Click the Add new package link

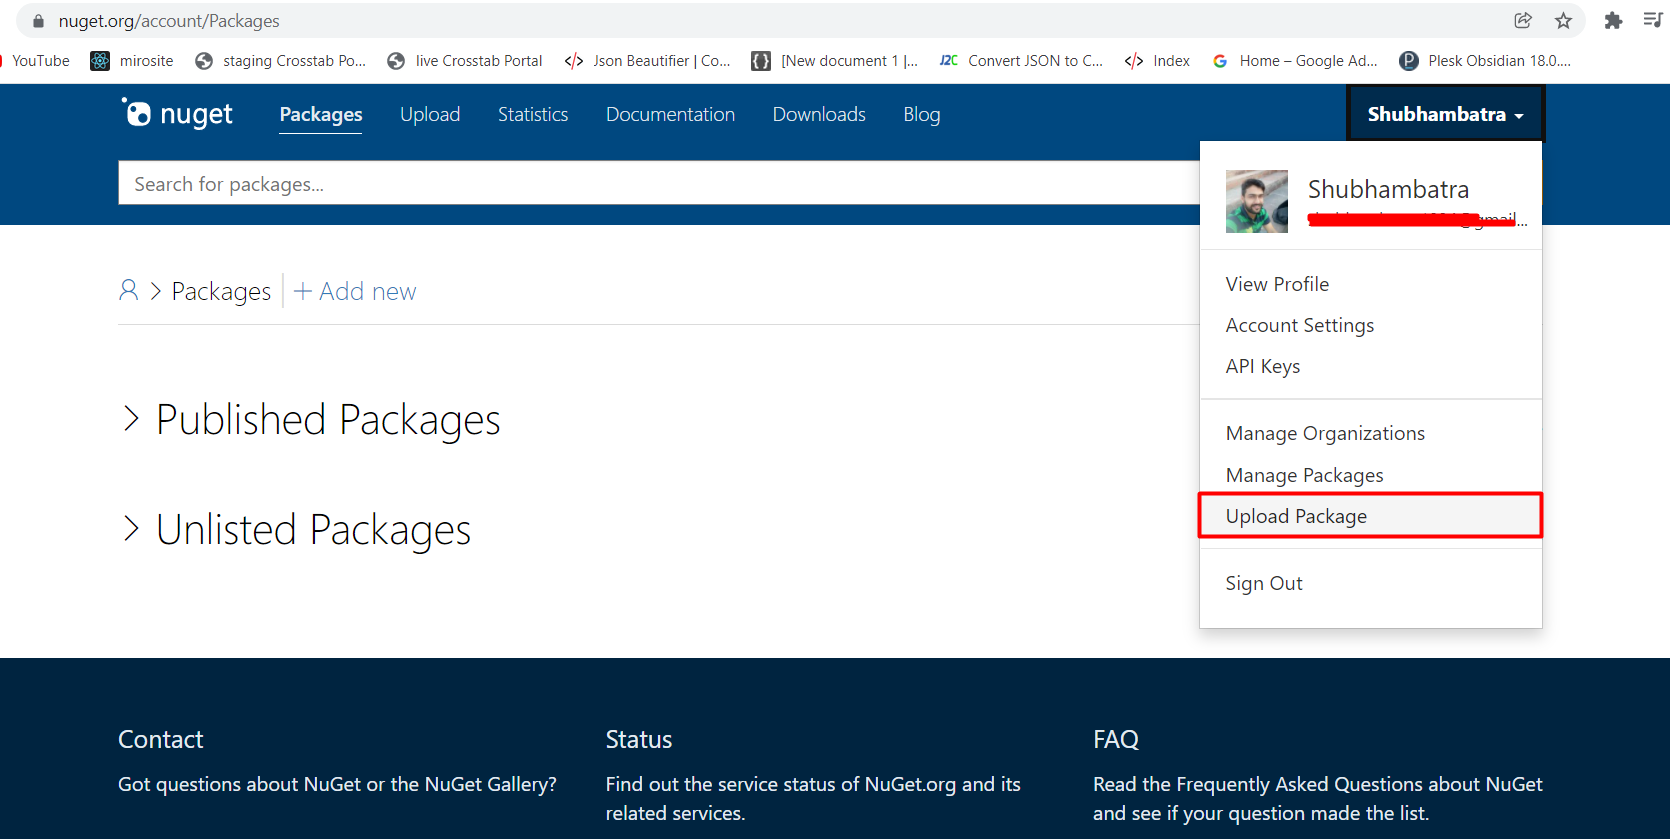(x=355, y=291)
